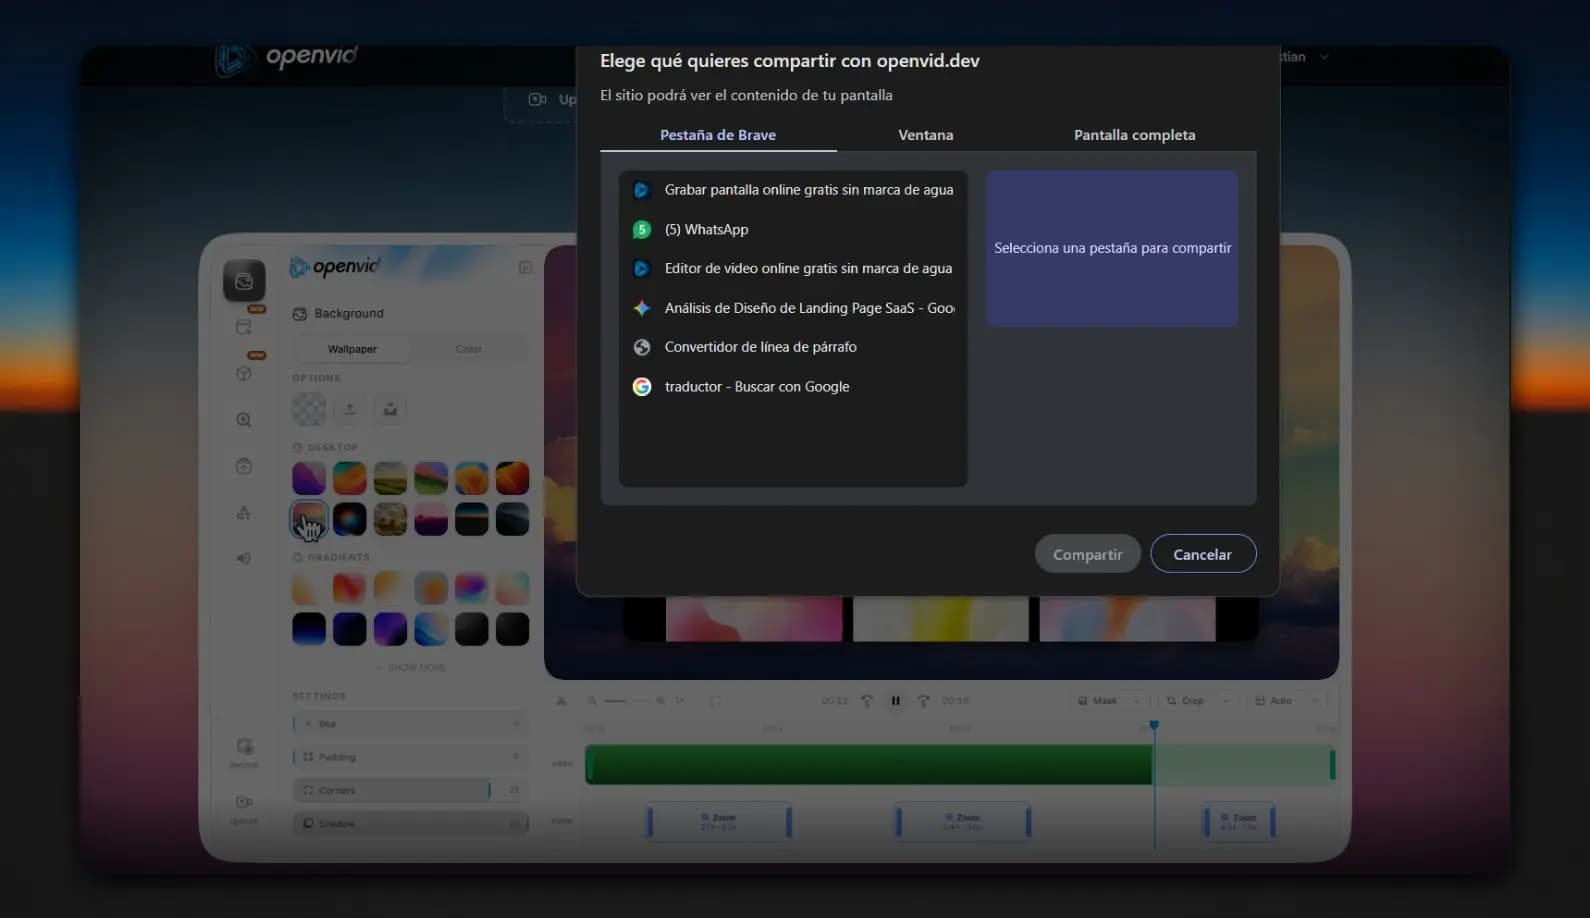Adjust the Shadow slider
The height and width of the screenshot is (918, 1590).
tap(410, 823)
